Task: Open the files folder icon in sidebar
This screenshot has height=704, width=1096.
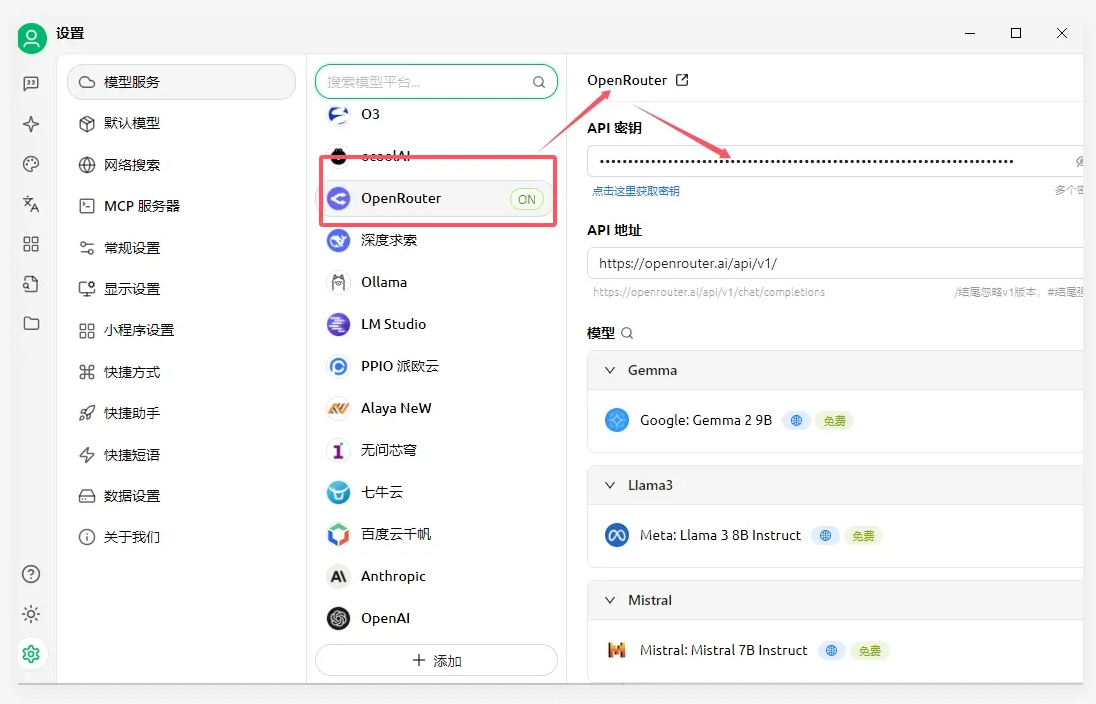Action: tap(31, 323)
